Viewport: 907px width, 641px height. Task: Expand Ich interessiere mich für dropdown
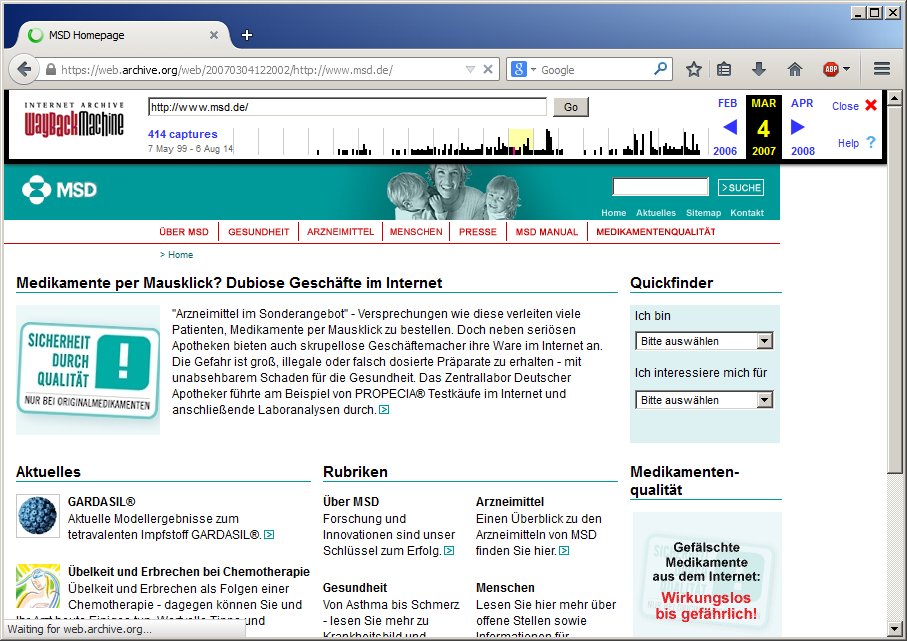click(704, 400)
